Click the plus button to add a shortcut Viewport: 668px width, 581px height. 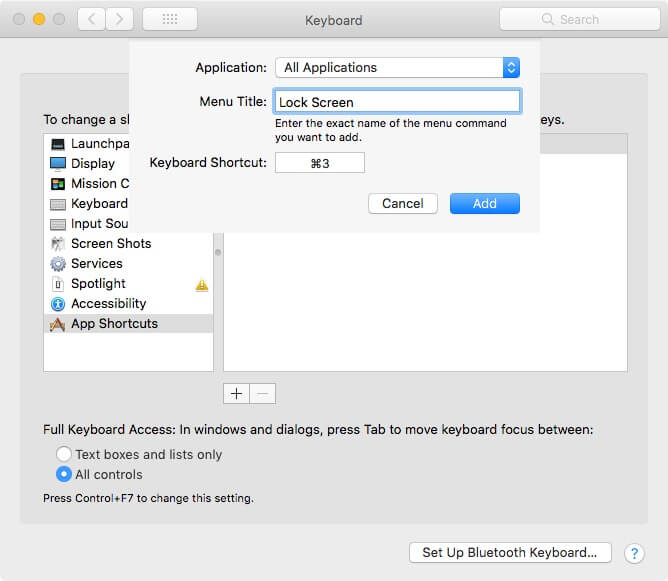(236, 394)
